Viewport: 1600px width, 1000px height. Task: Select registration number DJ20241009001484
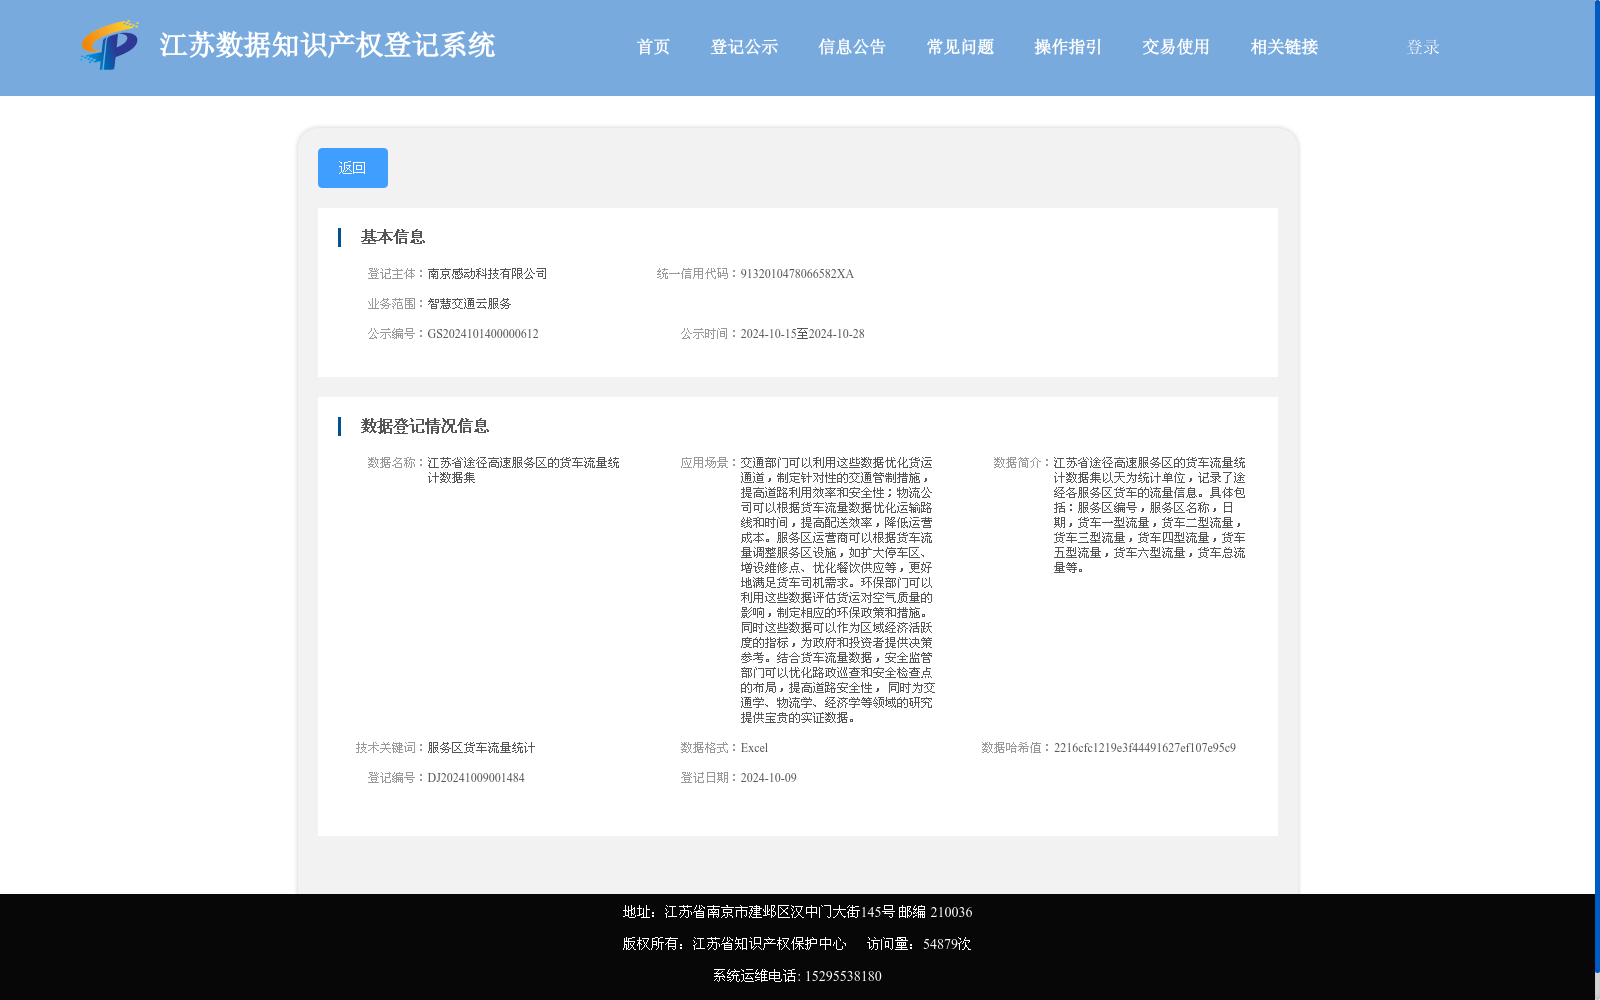tap(476, 778)
